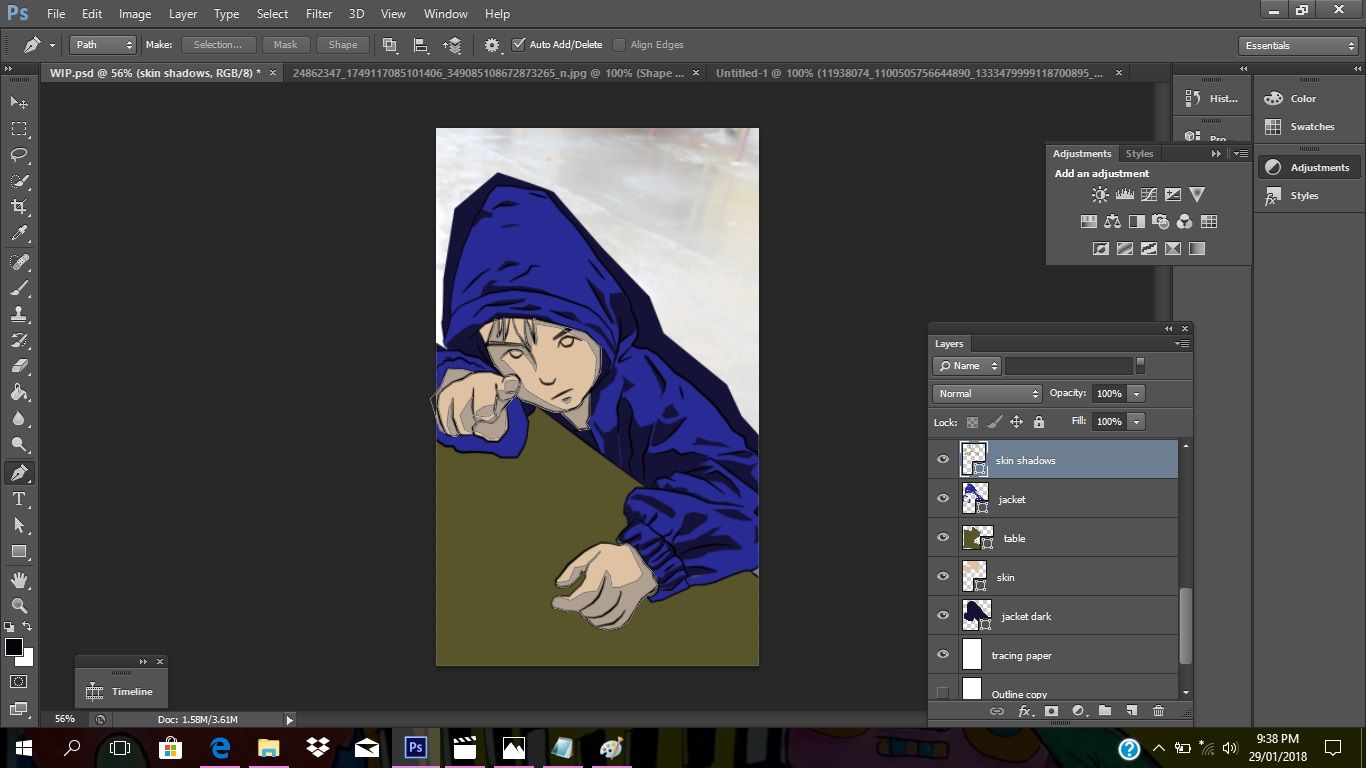Viewport: 1366px width, 768px height.
Task: Click the foreground color swatch
Action: tap(14, 647)
